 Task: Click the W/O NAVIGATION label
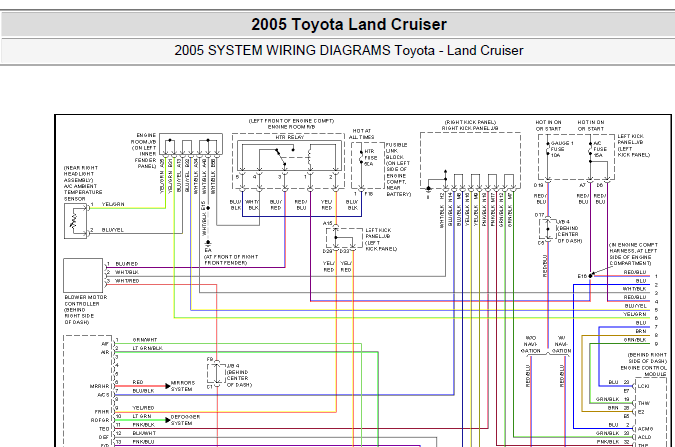530,345
